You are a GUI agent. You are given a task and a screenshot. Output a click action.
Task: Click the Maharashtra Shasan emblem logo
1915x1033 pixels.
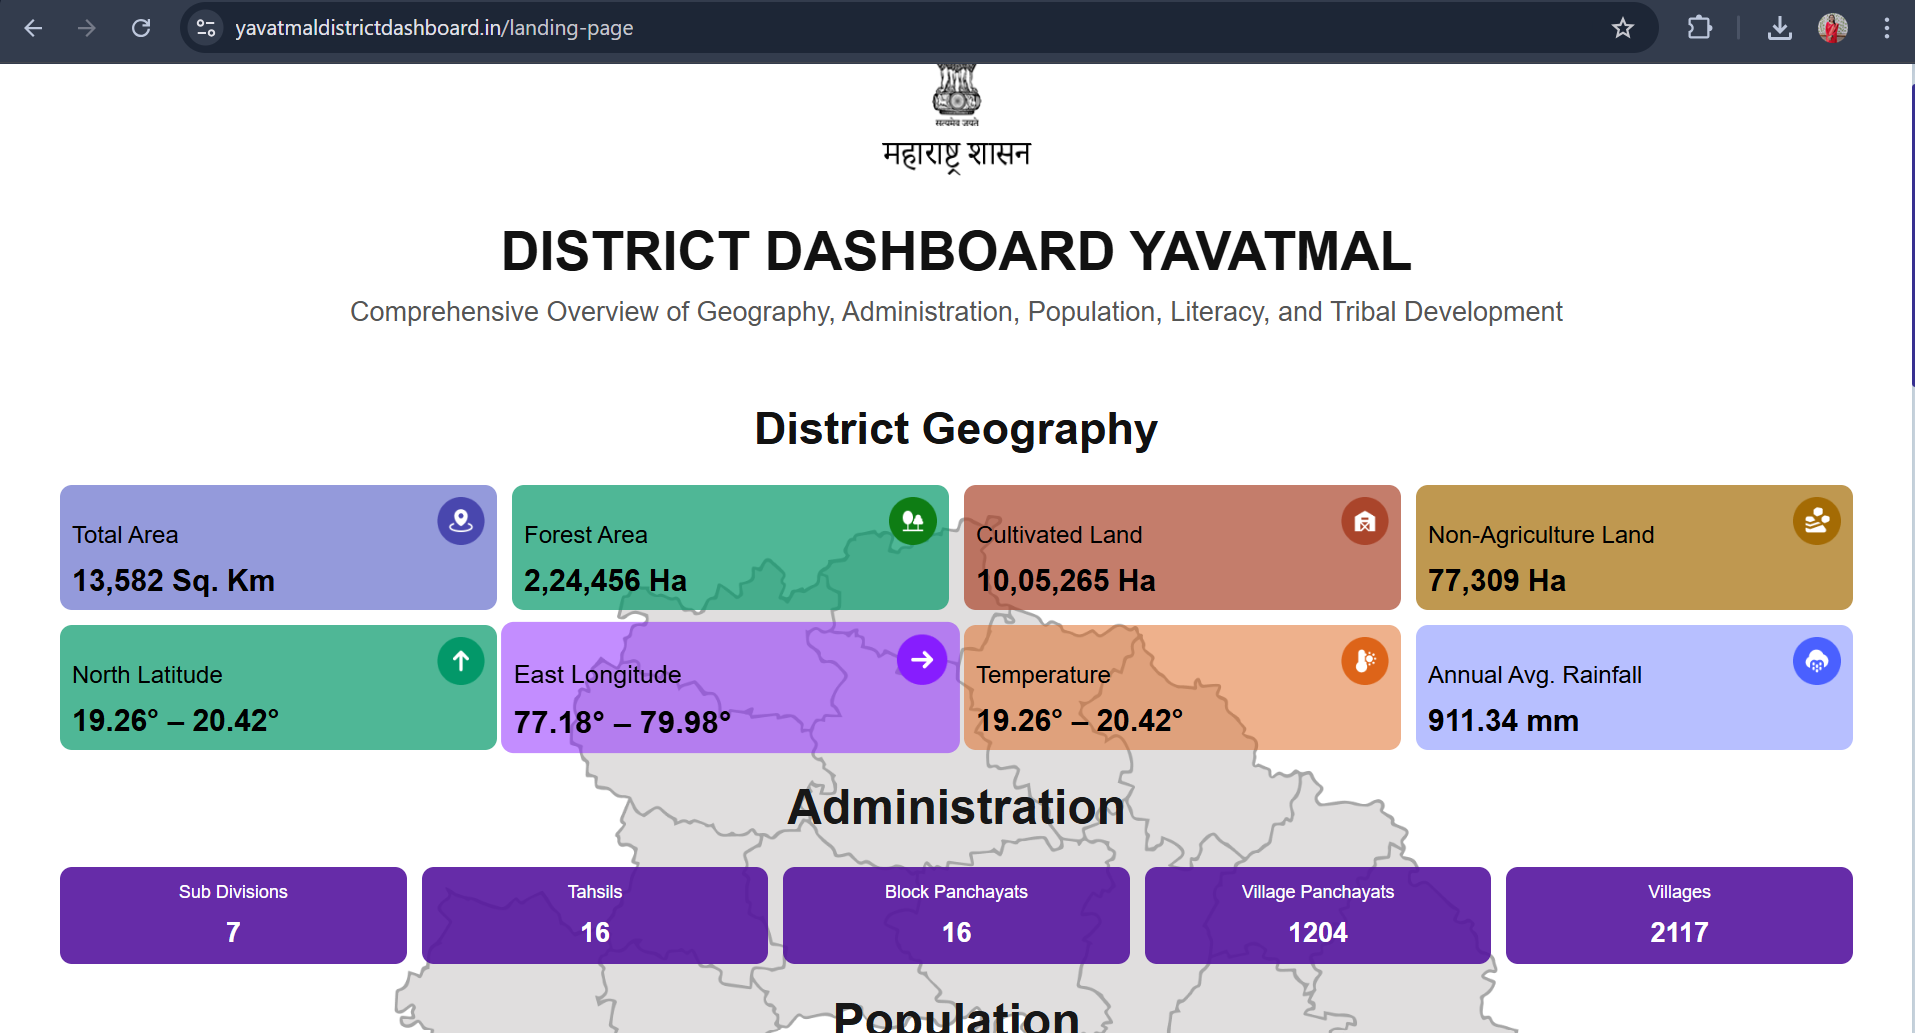tap(957, 118)
